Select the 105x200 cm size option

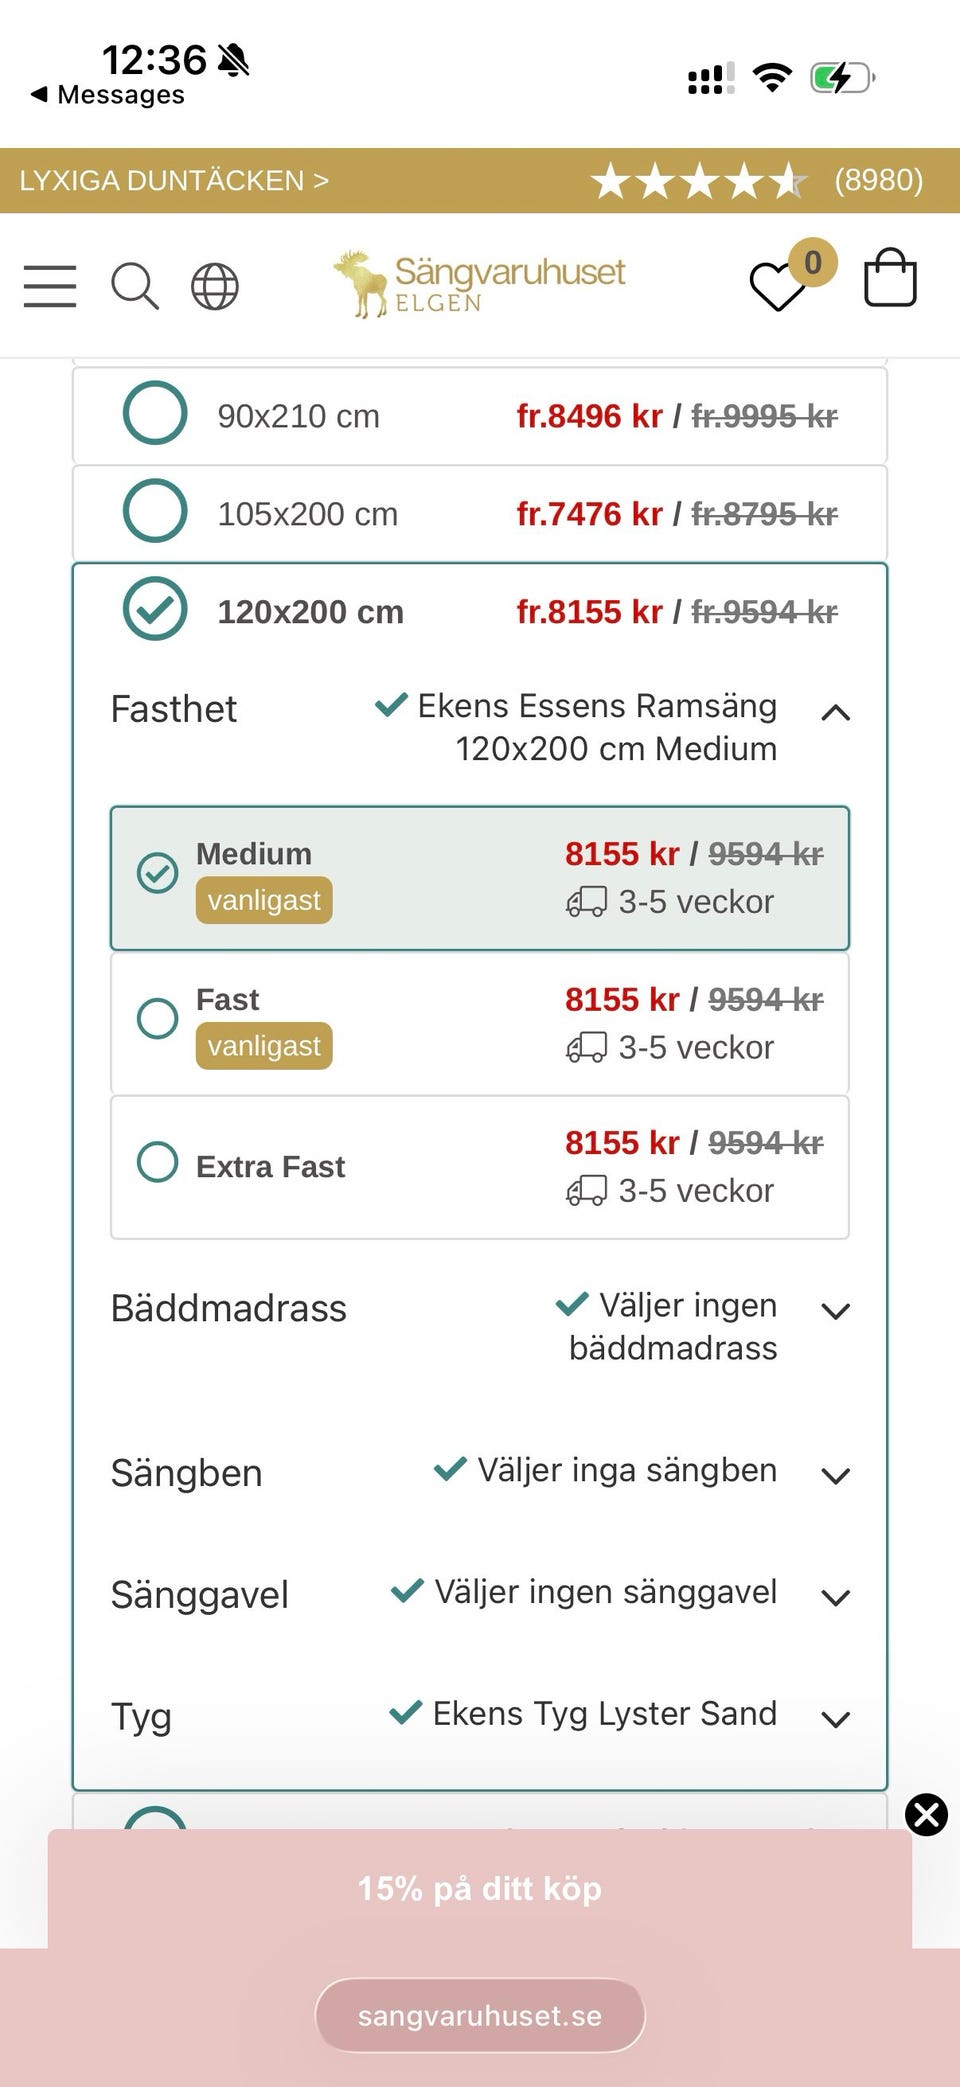[155, 511]
